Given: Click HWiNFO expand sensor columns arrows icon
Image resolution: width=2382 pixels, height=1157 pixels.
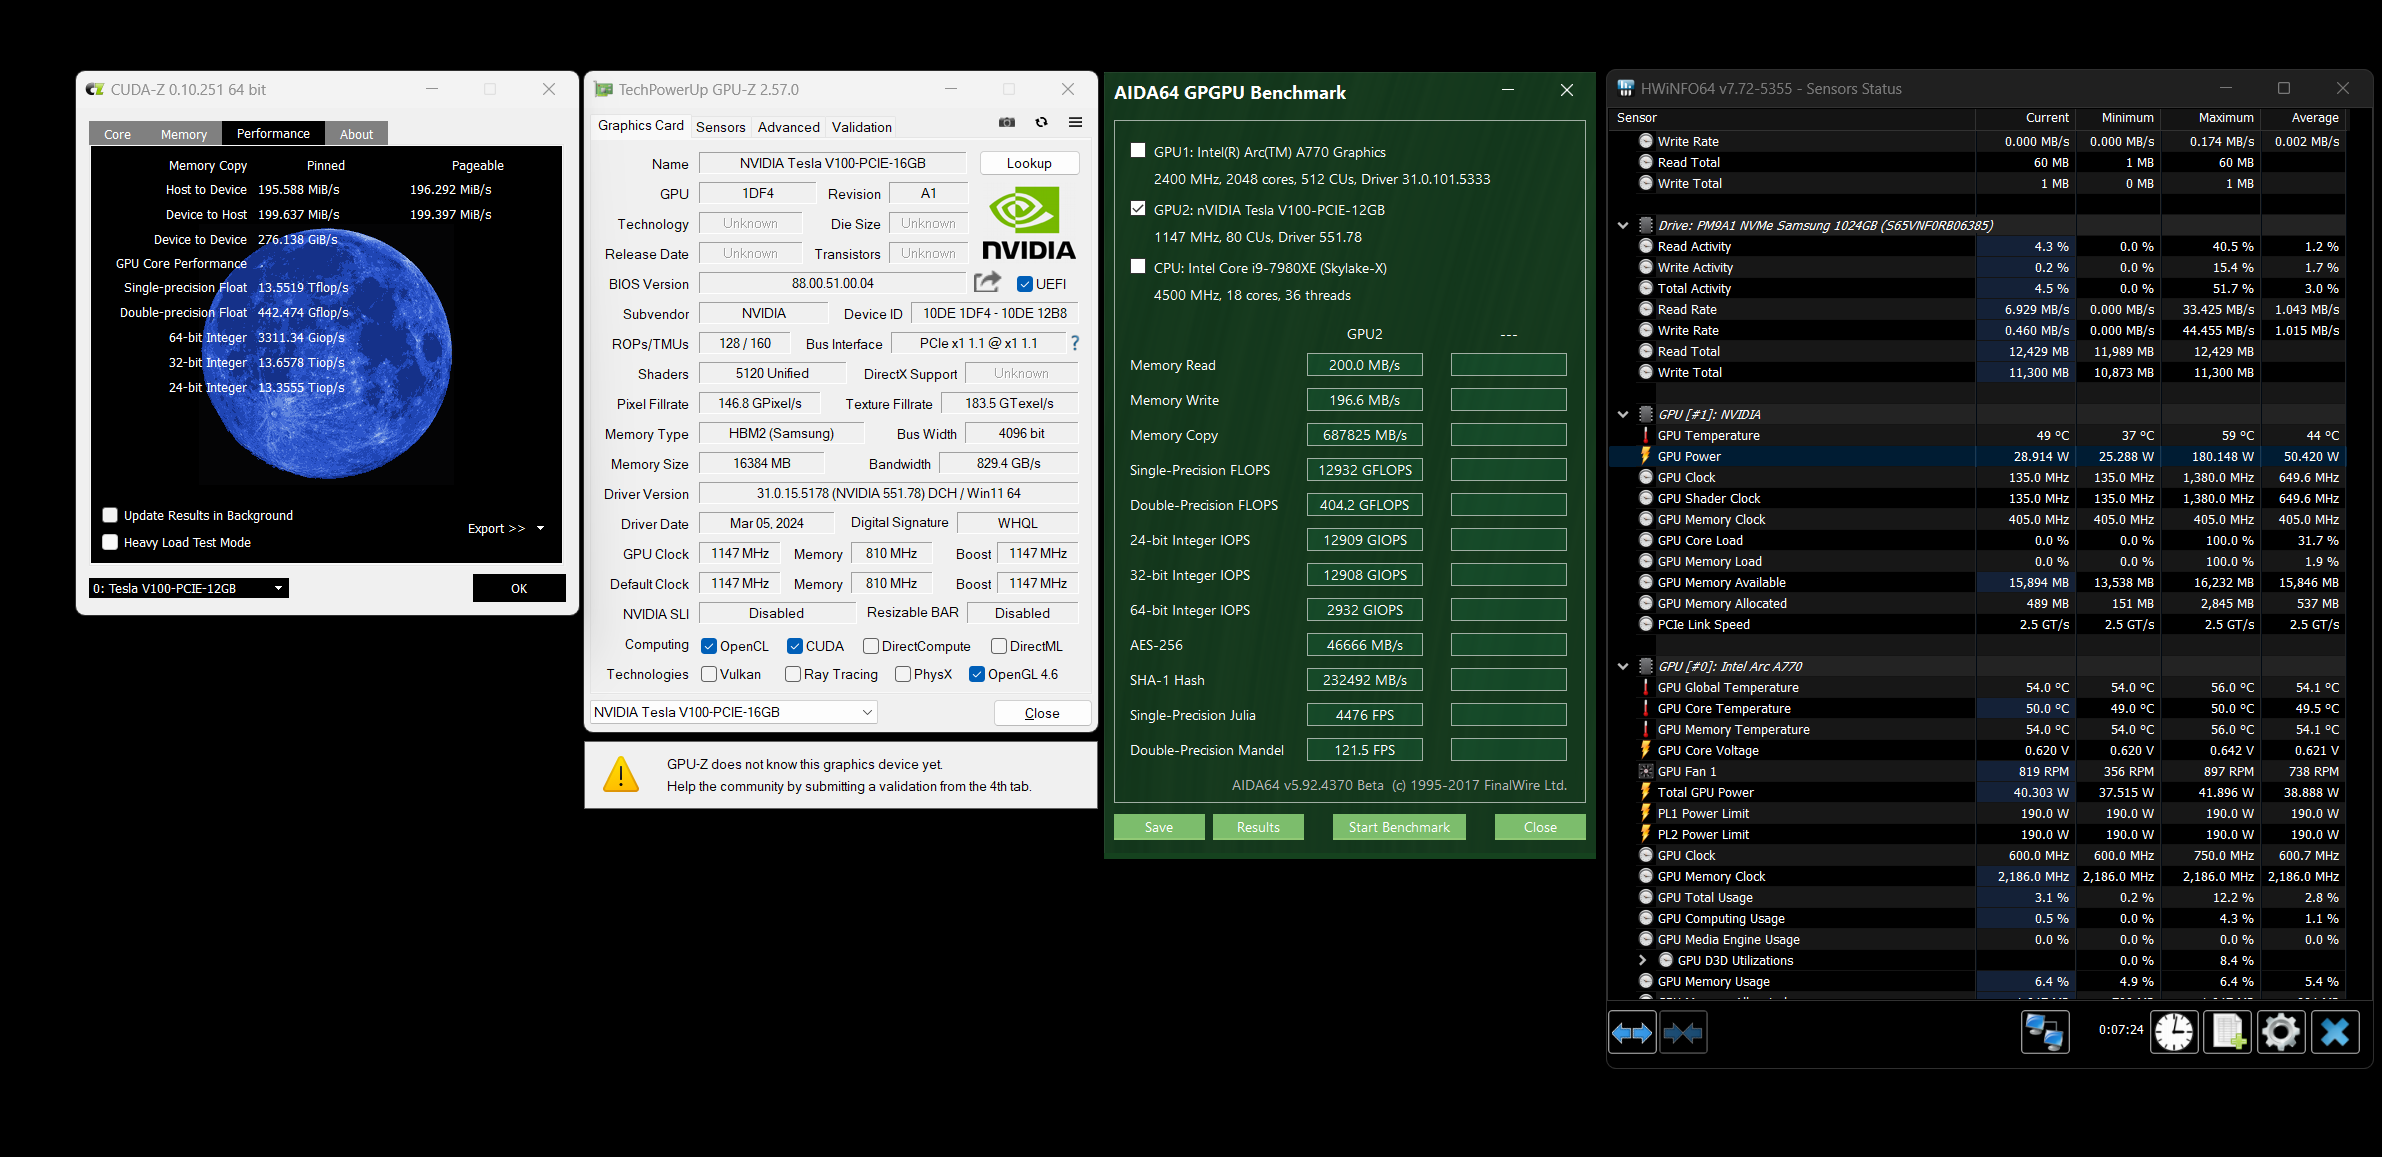Looking at the screenshot, I should (x=1632, y=1033).
